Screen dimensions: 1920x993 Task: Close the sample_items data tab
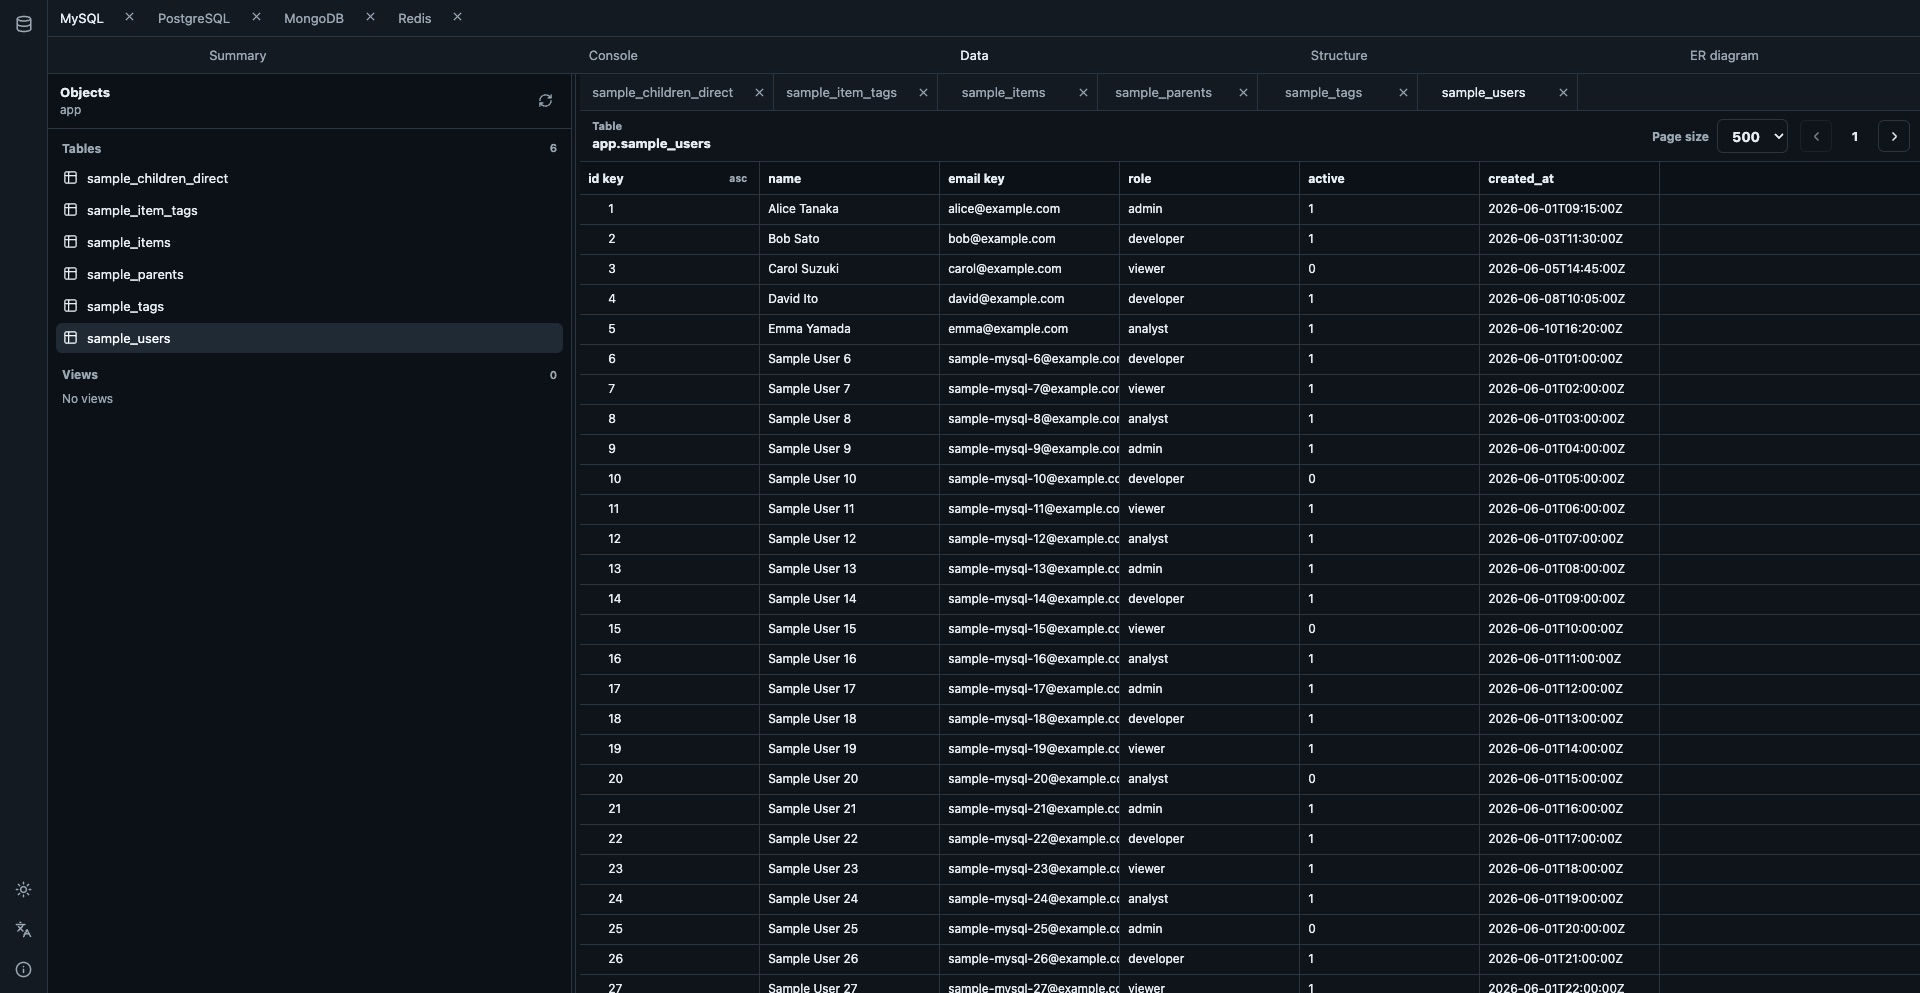(x=1083, y=93)
